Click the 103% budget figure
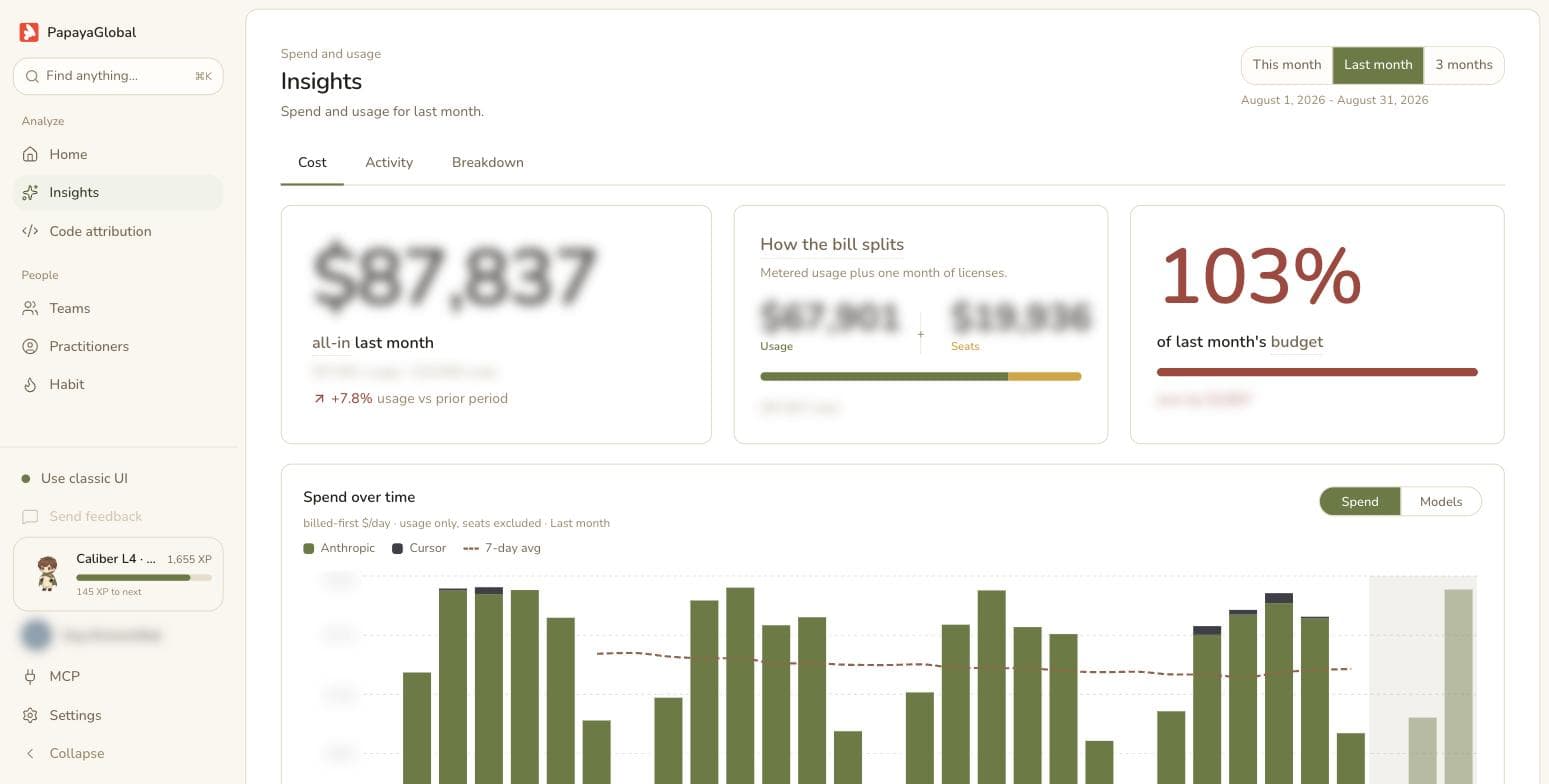Viewport: 1549px width, 784px height. click(1260, 276)
